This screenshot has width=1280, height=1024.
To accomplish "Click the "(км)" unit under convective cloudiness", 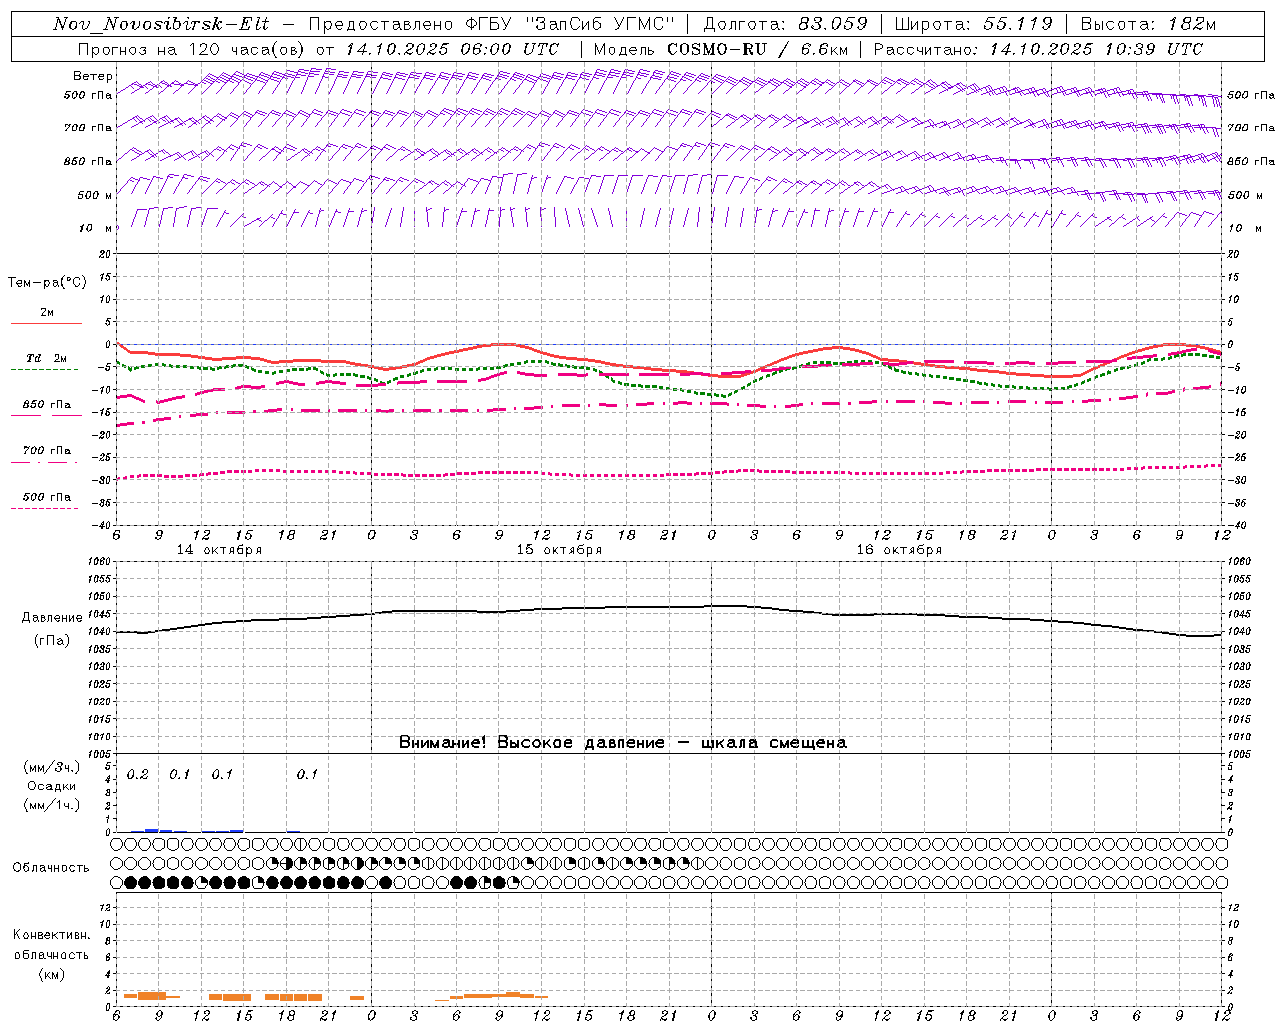I will 52,974.
